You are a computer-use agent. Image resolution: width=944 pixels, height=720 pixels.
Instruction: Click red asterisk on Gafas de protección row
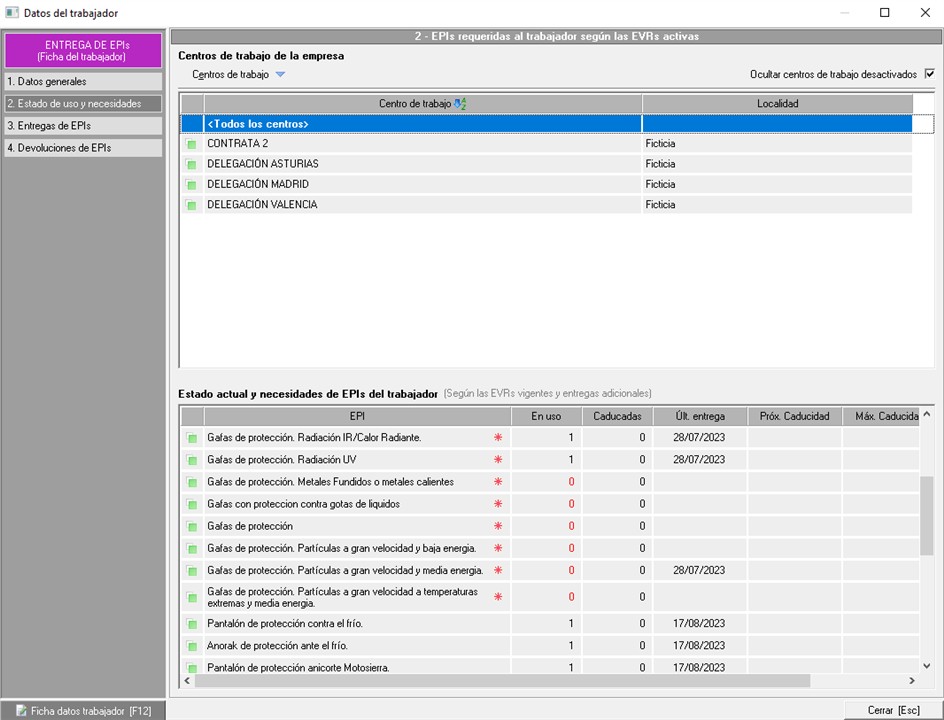[x=498, y=526]
